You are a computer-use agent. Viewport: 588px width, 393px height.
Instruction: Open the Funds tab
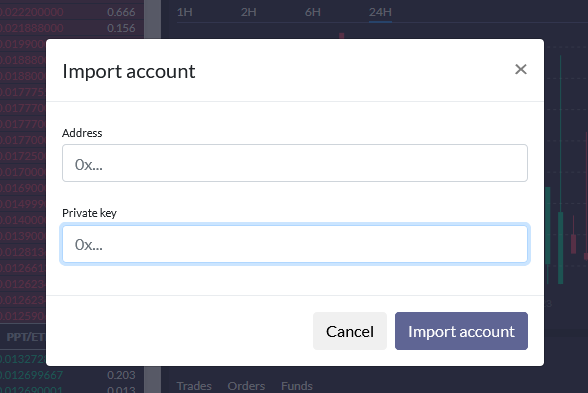(297, 386)
